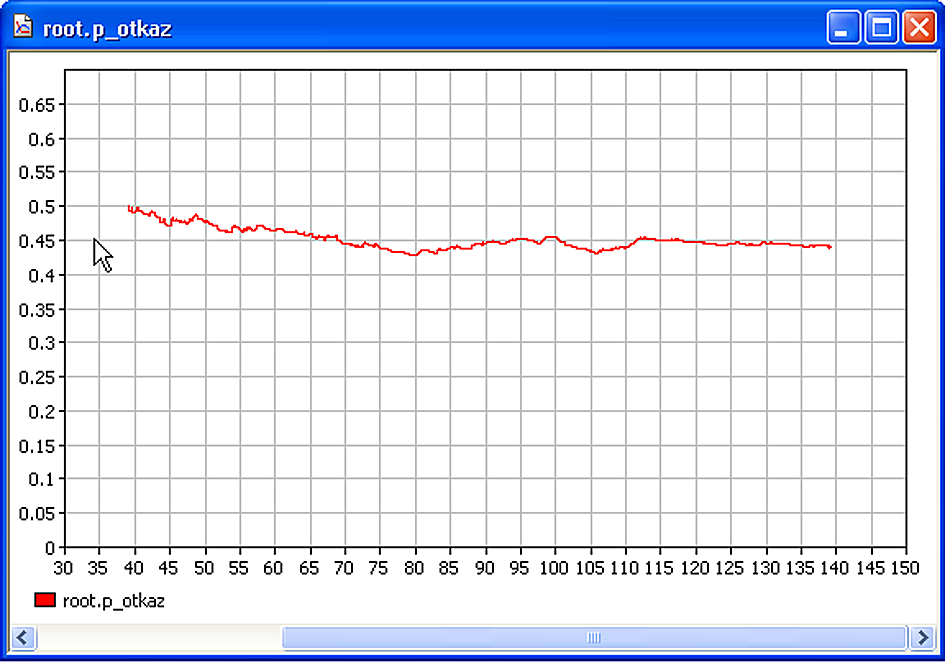Click y-axis label 0.5
Viewport: 945px width, 663px height.
click(42, 207)
